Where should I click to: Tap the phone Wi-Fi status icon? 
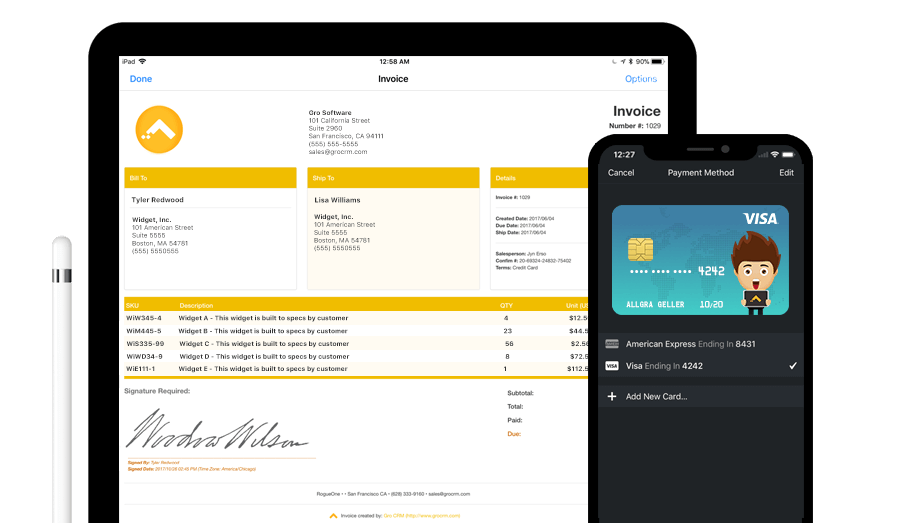tap(775, 154)
